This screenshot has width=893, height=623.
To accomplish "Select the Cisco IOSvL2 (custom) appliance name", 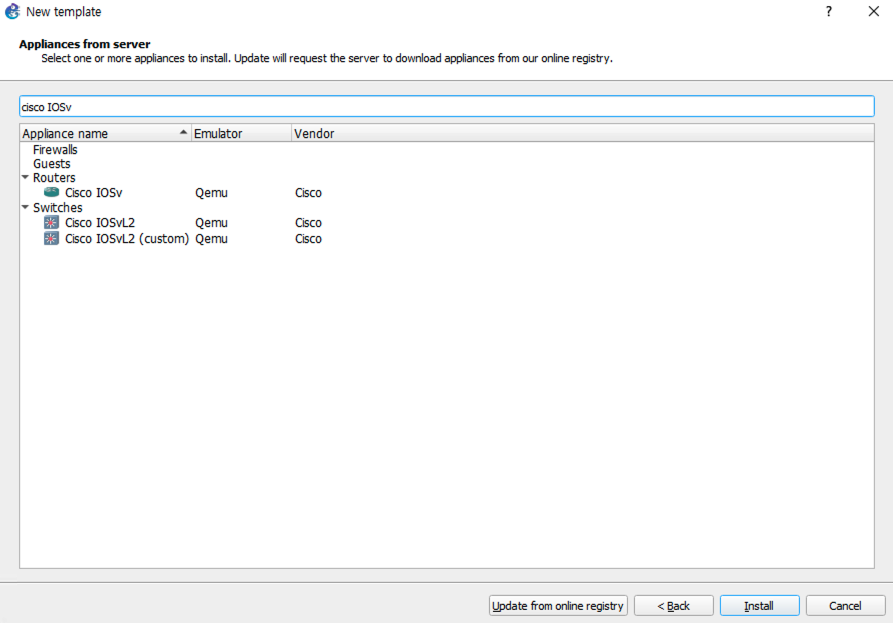I will pyautogui.click(x=126, y=239).
